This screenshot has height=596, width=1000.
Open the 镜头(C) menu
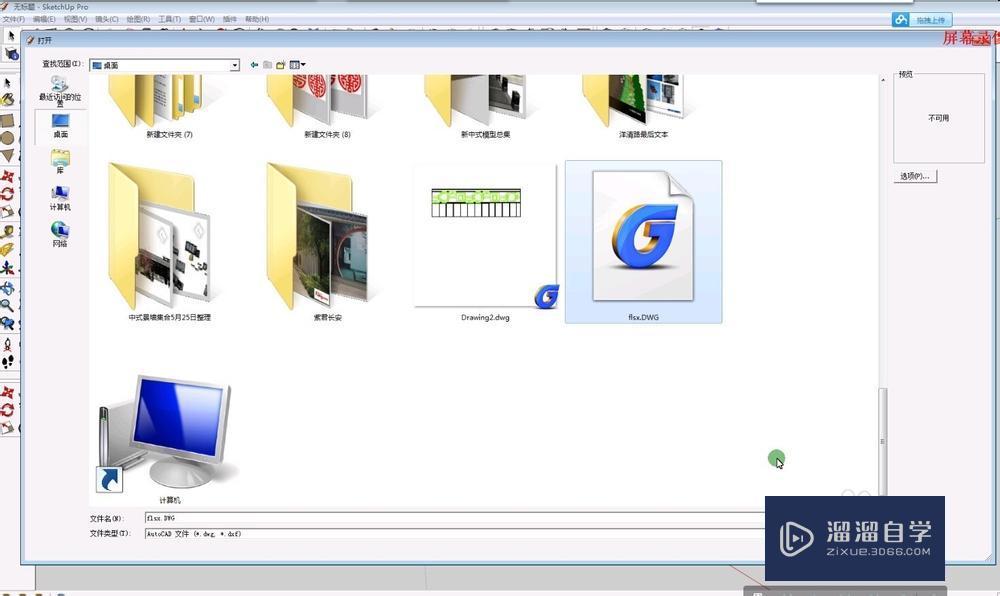click(107, 19)
